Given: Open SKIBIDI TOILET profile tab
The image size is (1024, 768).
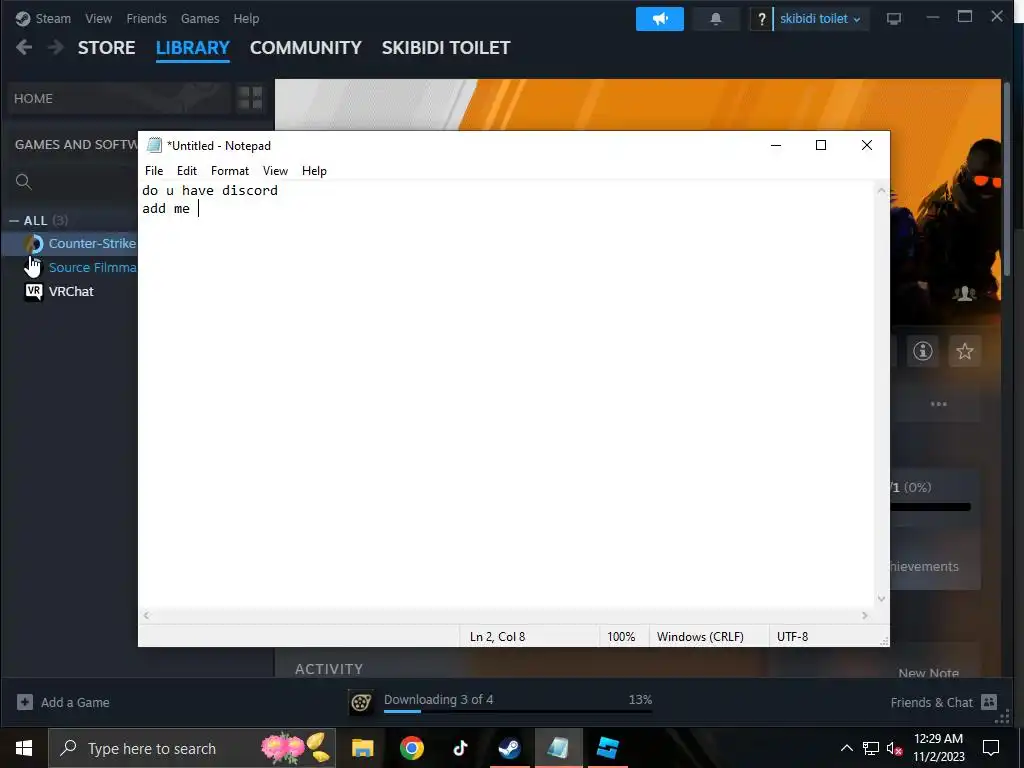Looking at the screenshot, I should [x=446, y=48].
